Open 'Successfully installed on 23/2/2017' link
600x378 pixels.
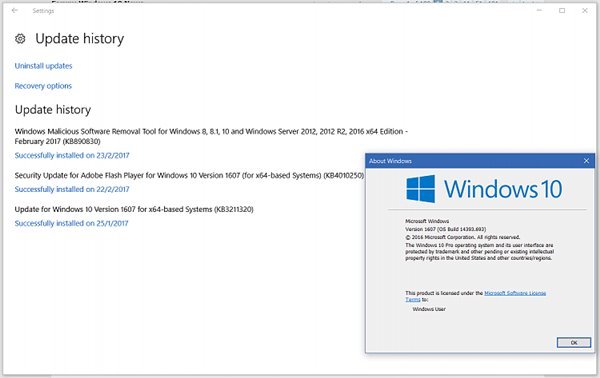point(72,155)
